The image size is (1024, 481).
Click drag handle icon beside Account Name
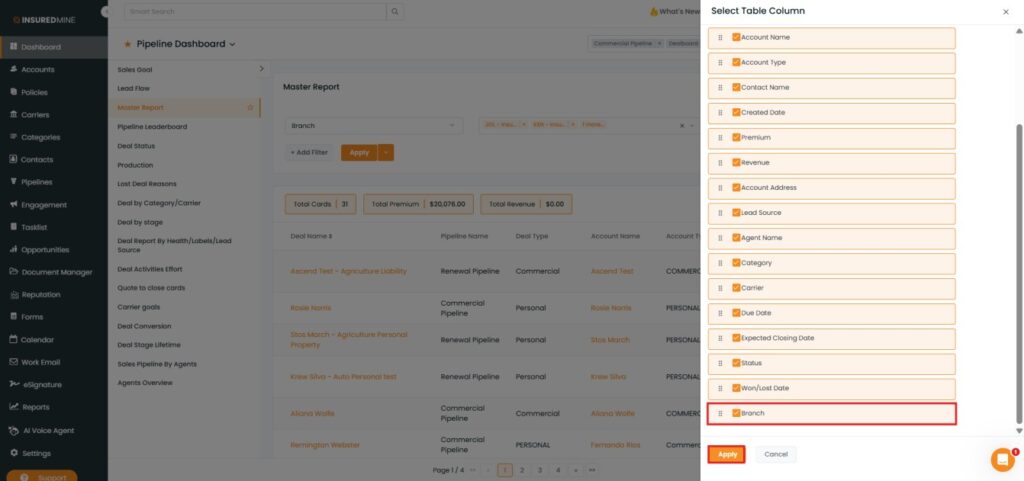(x=720, y=38)
